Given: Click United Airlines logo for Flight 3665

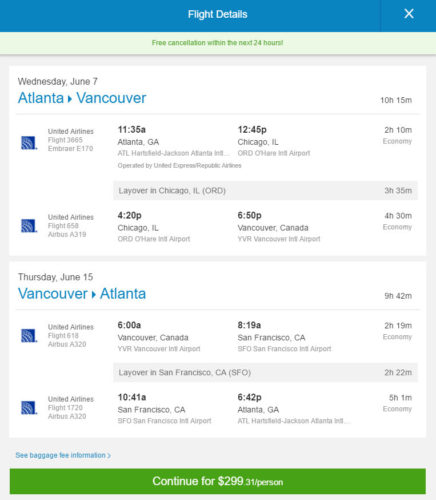Looking at the screenshot, I should [29, 143].
